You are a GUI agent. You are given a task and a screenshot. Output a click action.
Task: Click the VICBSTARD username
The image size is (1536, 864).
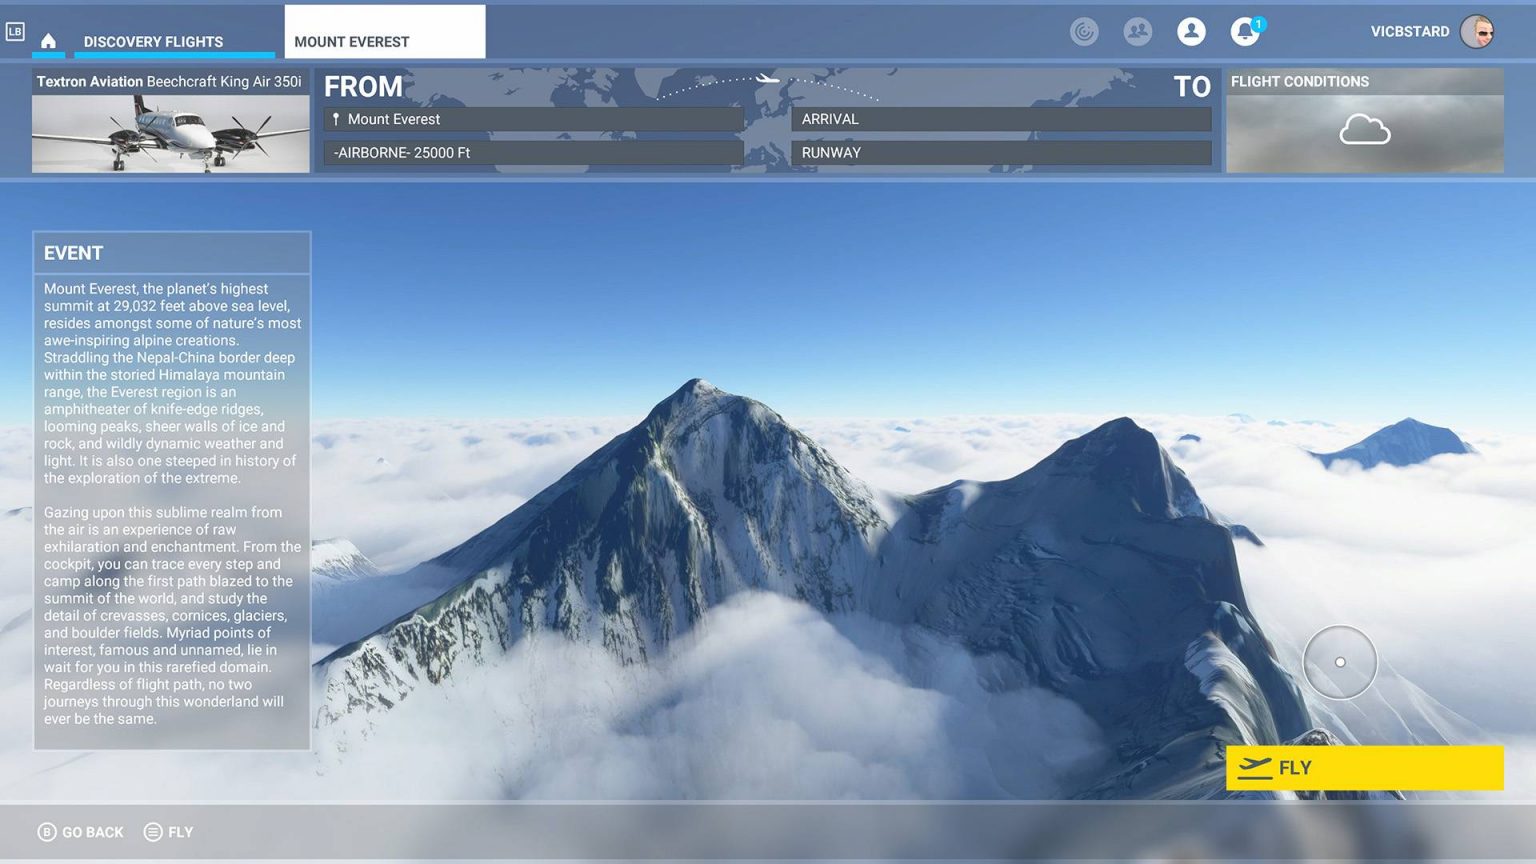tap(1410, 32)
